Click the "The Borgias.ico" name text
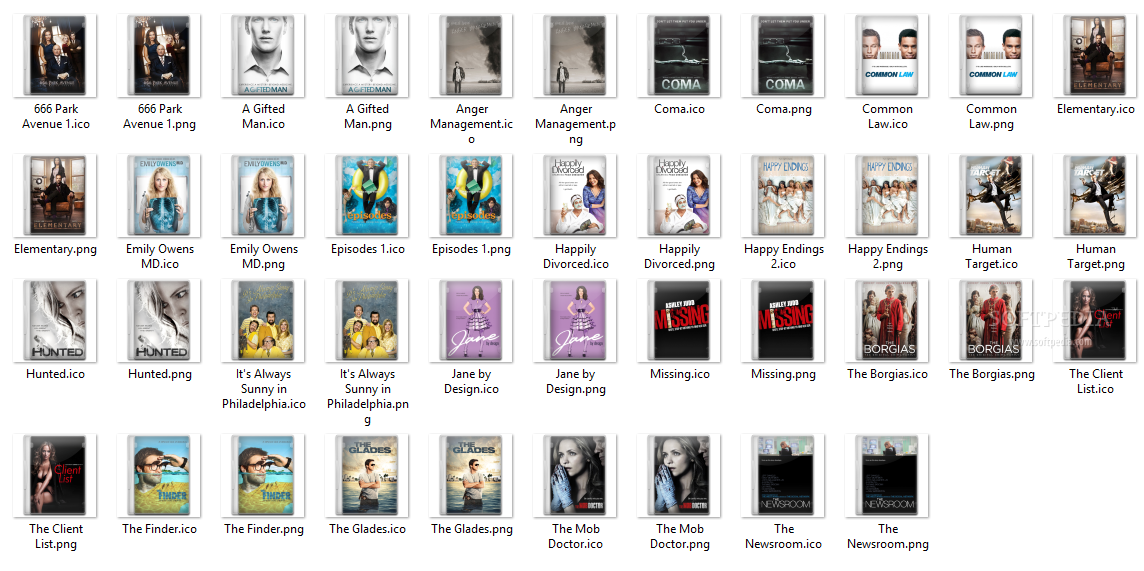This screenshot has width=1144, height=571. coord(888,375)
